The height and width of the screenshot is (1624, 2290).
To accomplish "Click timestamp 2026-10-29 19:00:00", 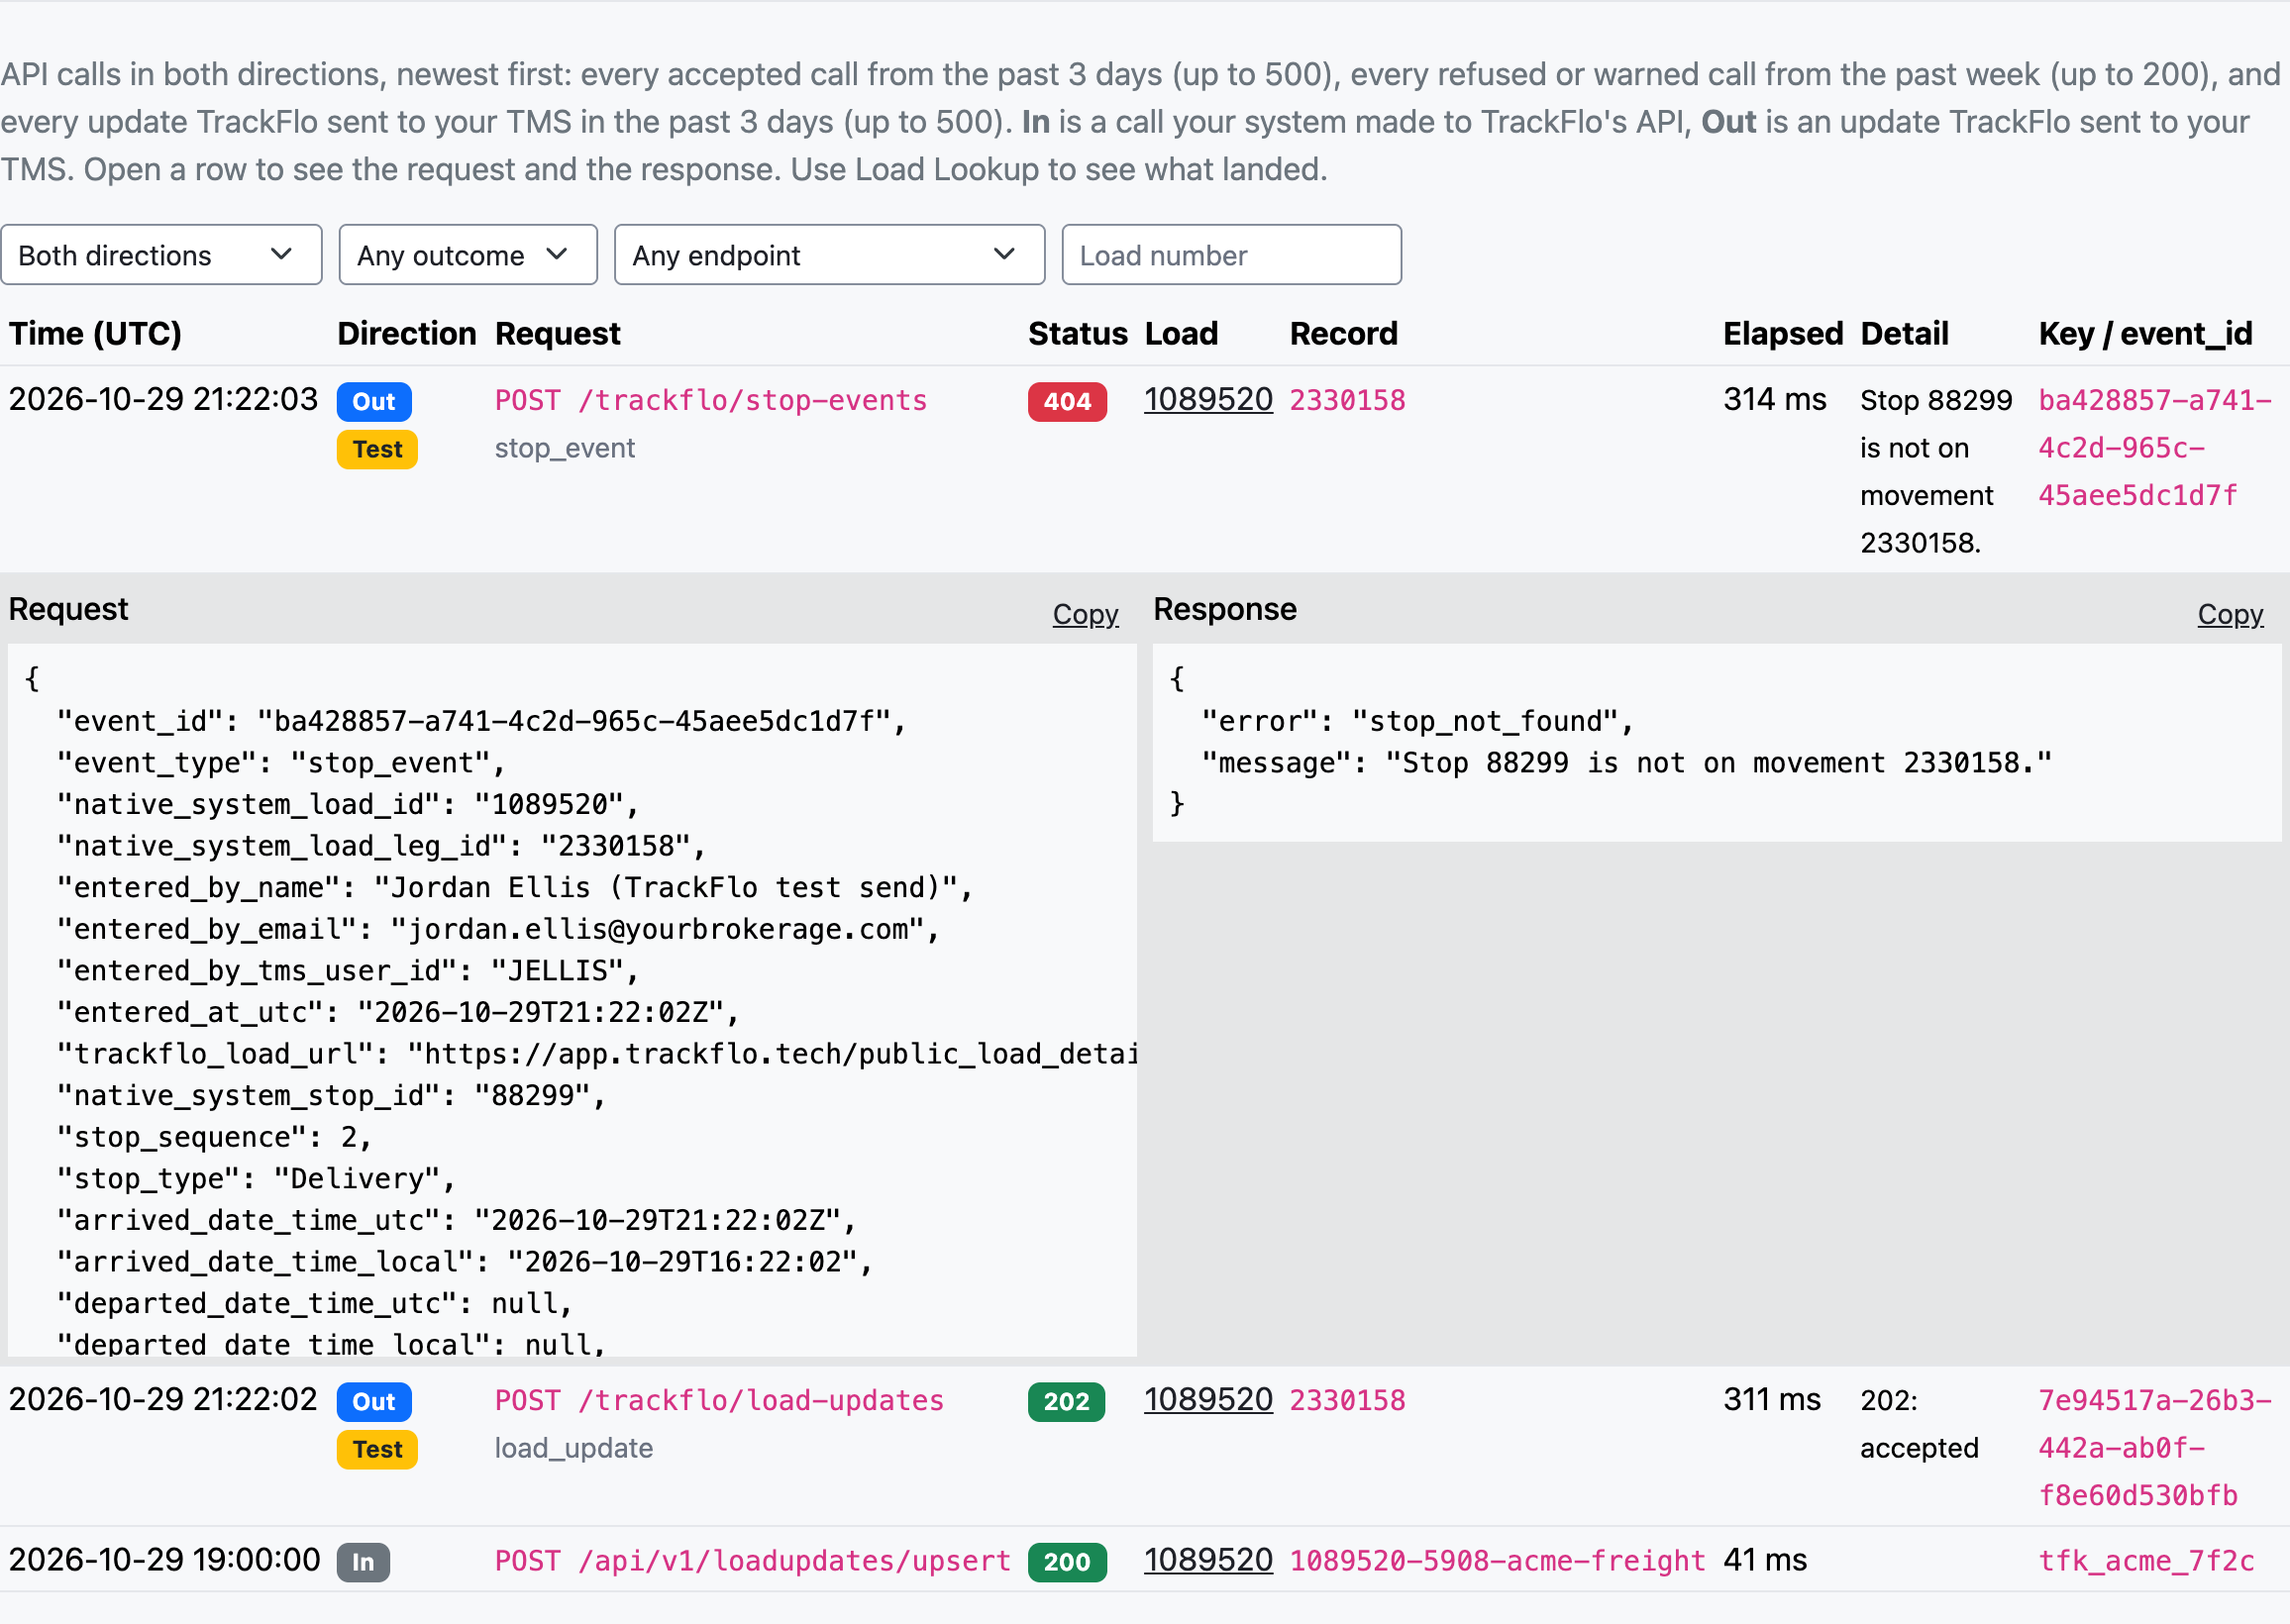I will (164, 1560).
